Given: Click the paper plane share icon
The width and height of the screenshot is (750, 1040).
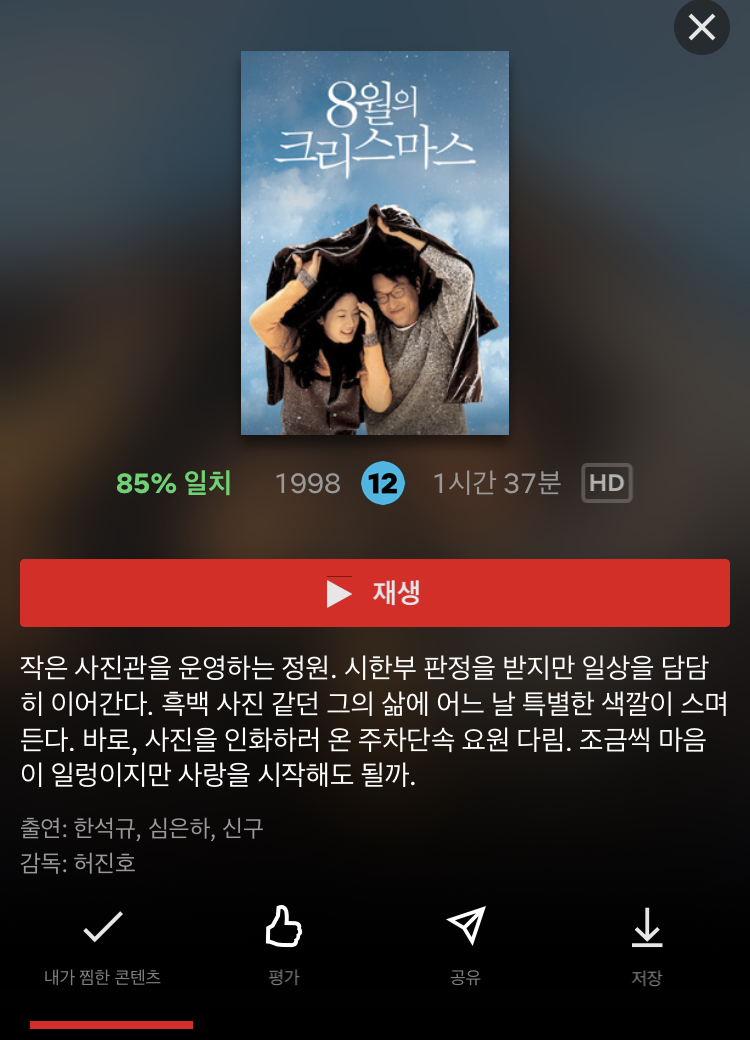Looking at the screenshot, I should tap(466, 925).
